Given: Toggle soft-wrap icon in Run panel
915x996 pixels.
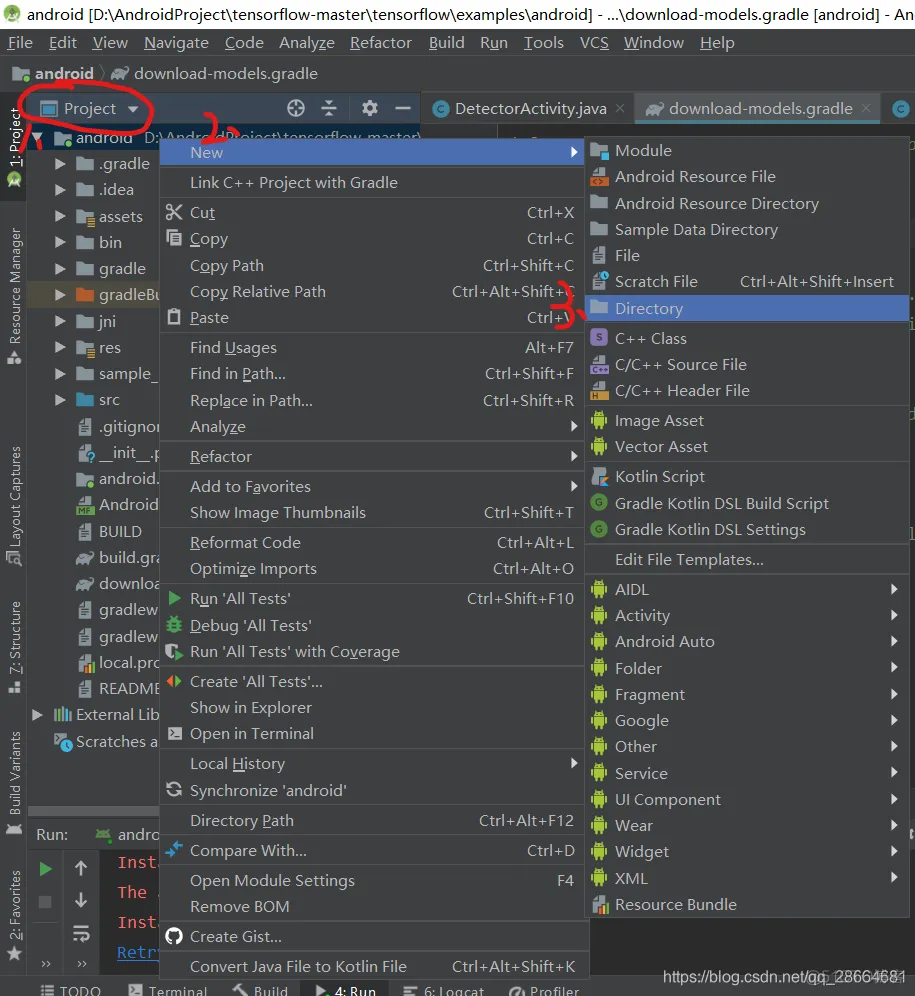Looking at the screenshot, I should pyautogui.click(x=81, y=933).
